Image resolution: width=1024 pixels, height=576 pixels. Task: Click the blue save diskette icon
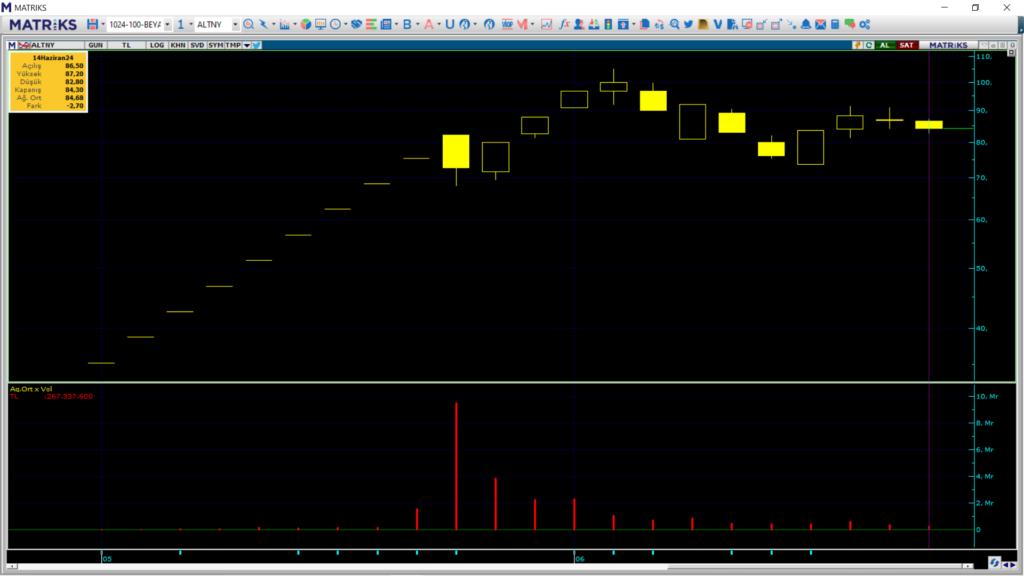[x=92, y=24]
